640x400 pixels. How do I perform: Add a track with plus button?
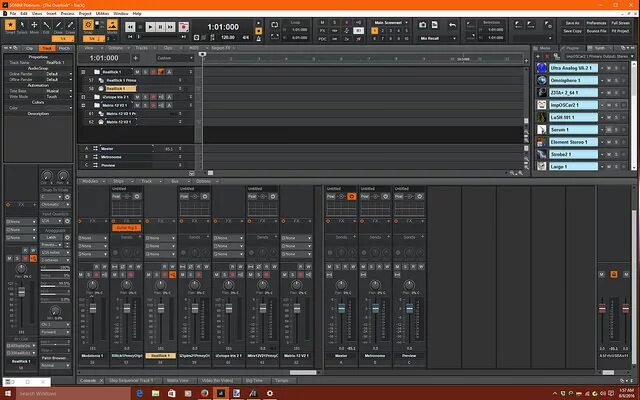coord(136,58)
